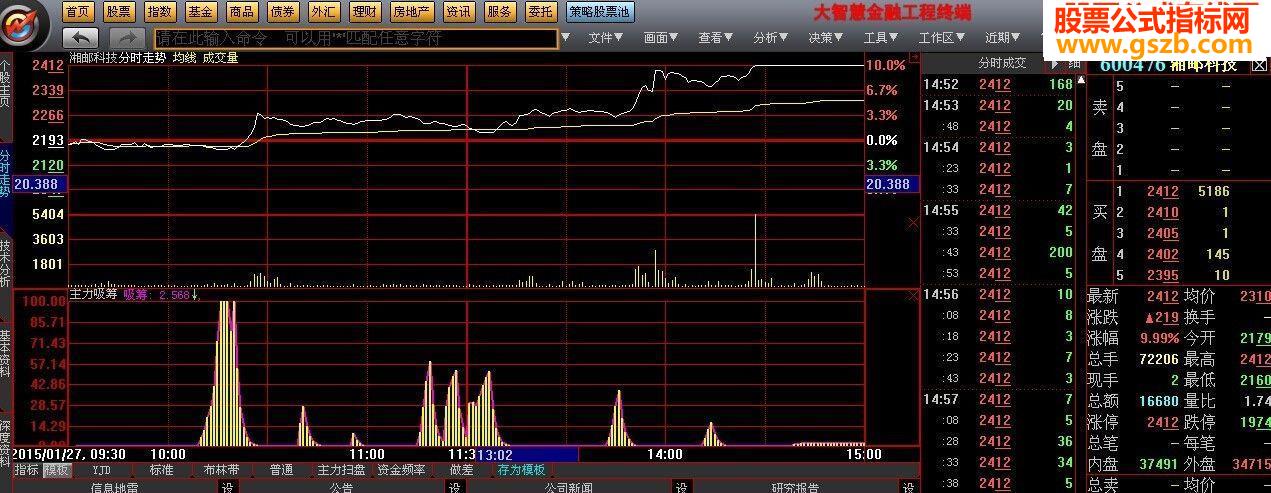The height and width of the screenshot is (493, 1271).
Task: Select the 布林带 indicator tab
Action: click(x=221, y=470)
